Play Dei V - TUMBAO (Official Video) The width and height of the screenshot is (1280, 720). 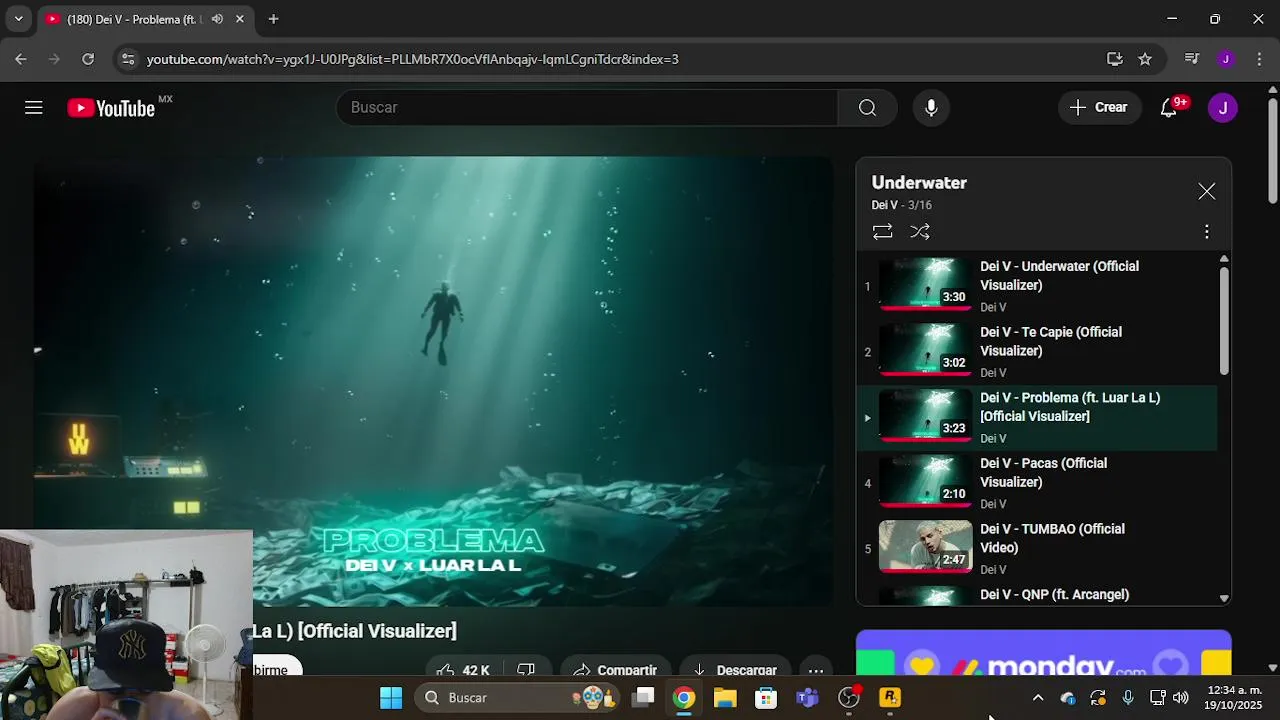1038,549
